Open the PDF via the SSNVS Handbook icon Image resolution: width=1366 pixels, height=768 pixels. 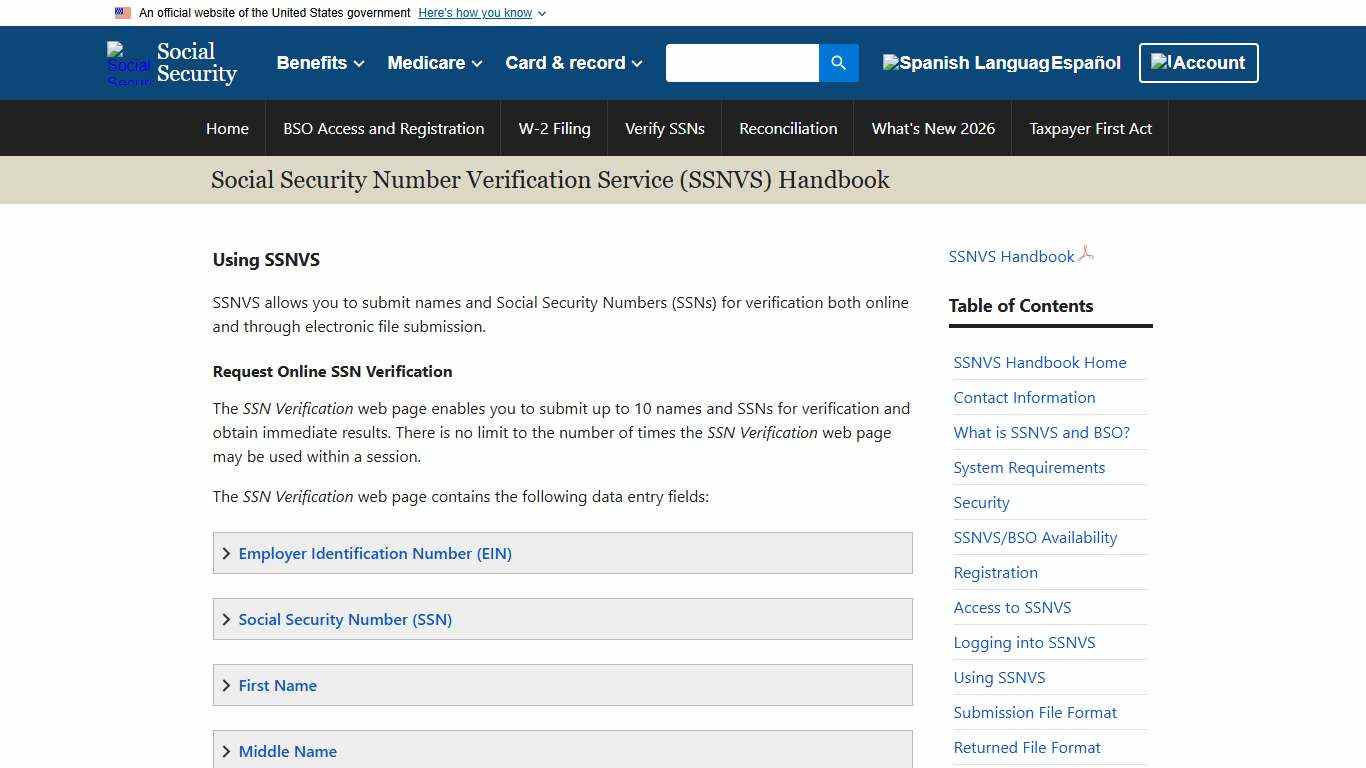(x=1087, y=254)
